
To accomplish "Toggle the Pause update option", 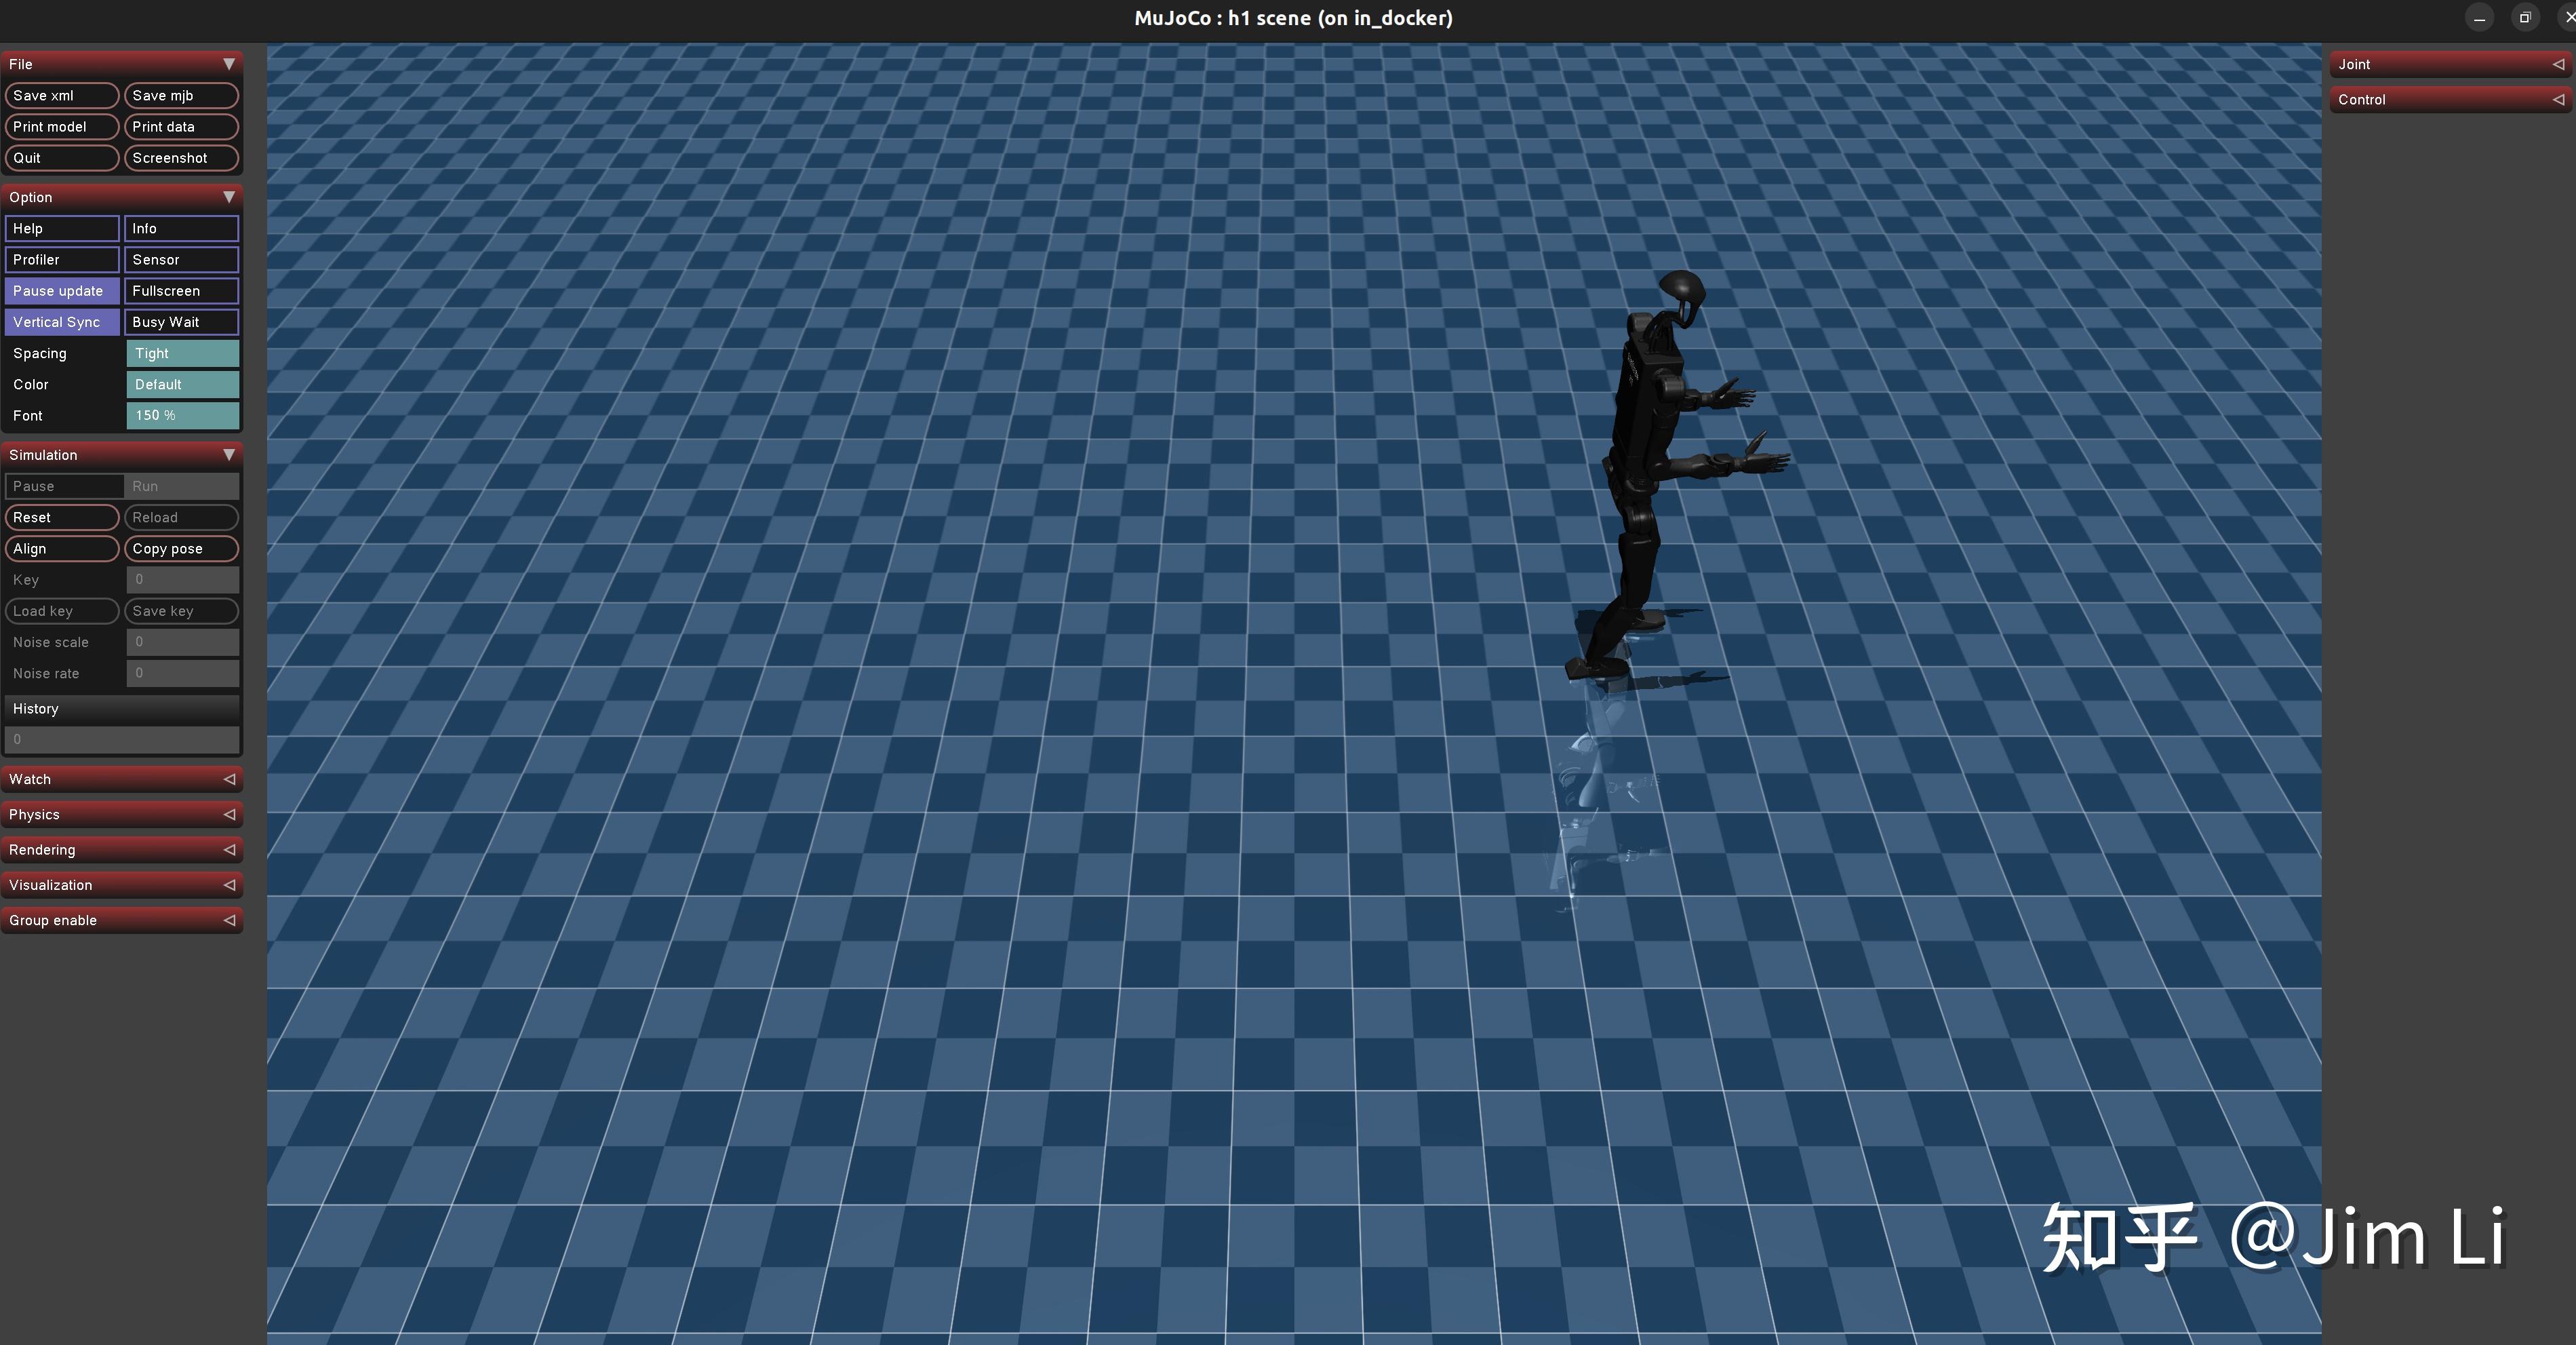I will [x=62, y=291].
